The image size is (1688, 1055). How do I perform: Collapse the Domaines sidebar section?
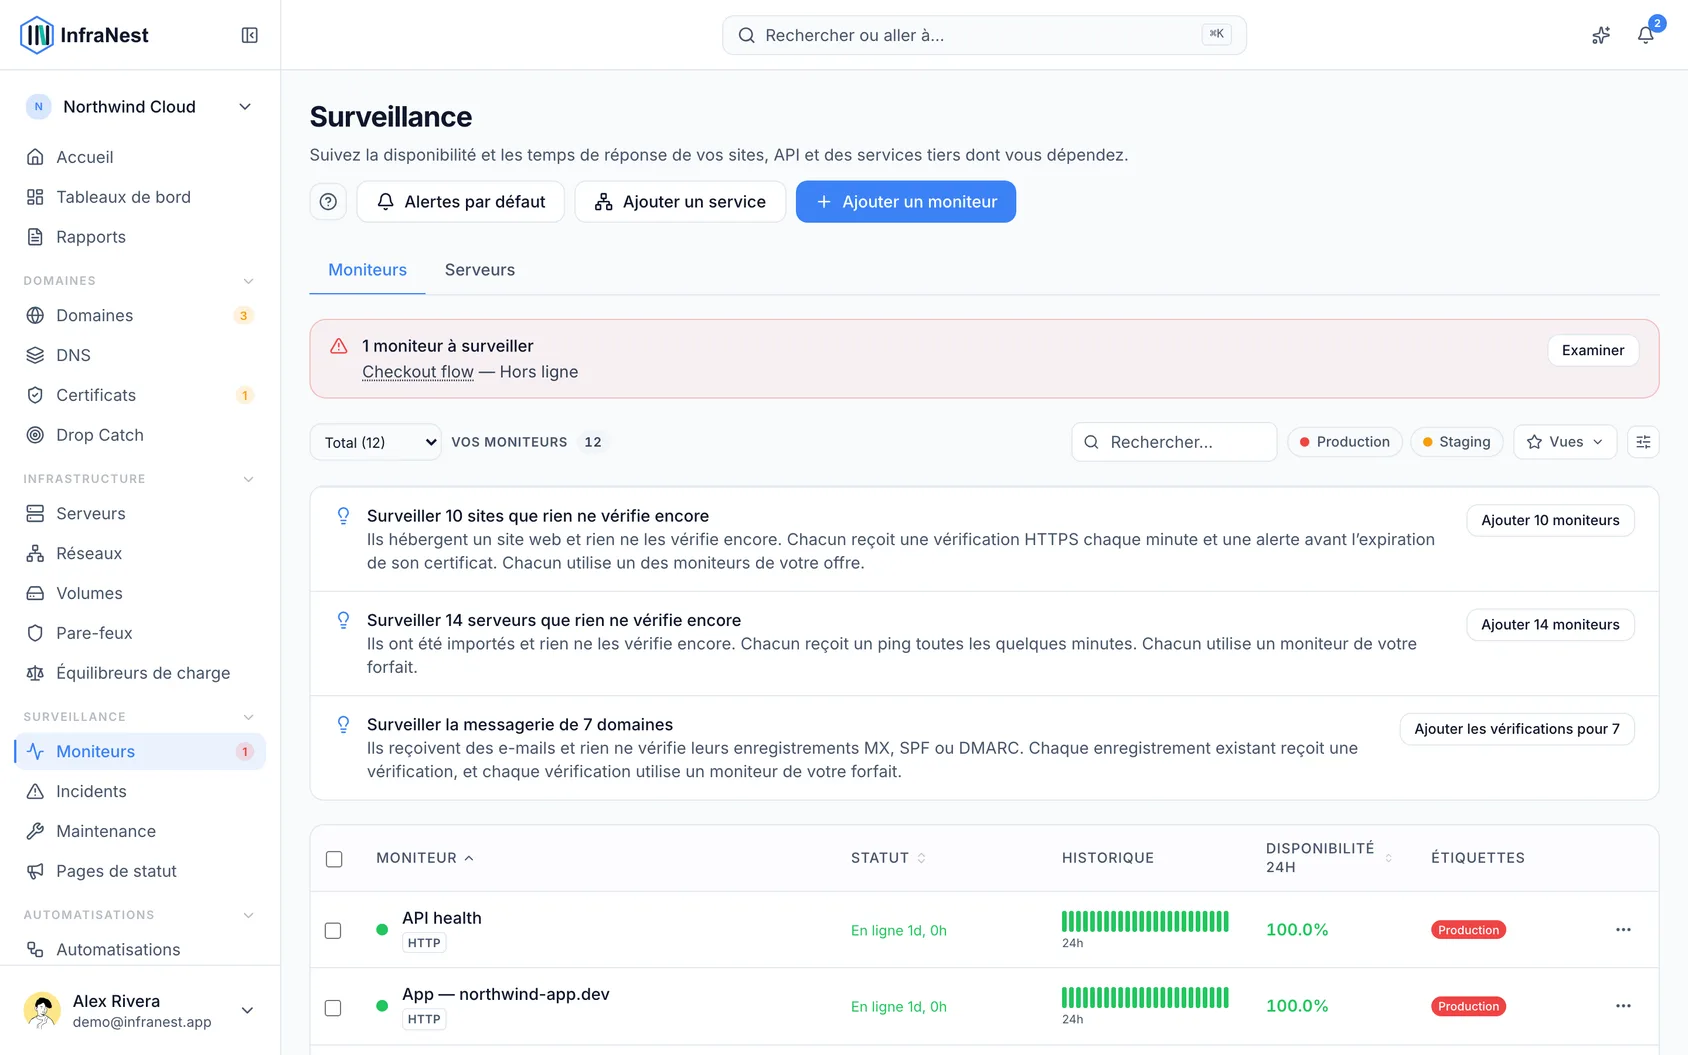point(248,281)
